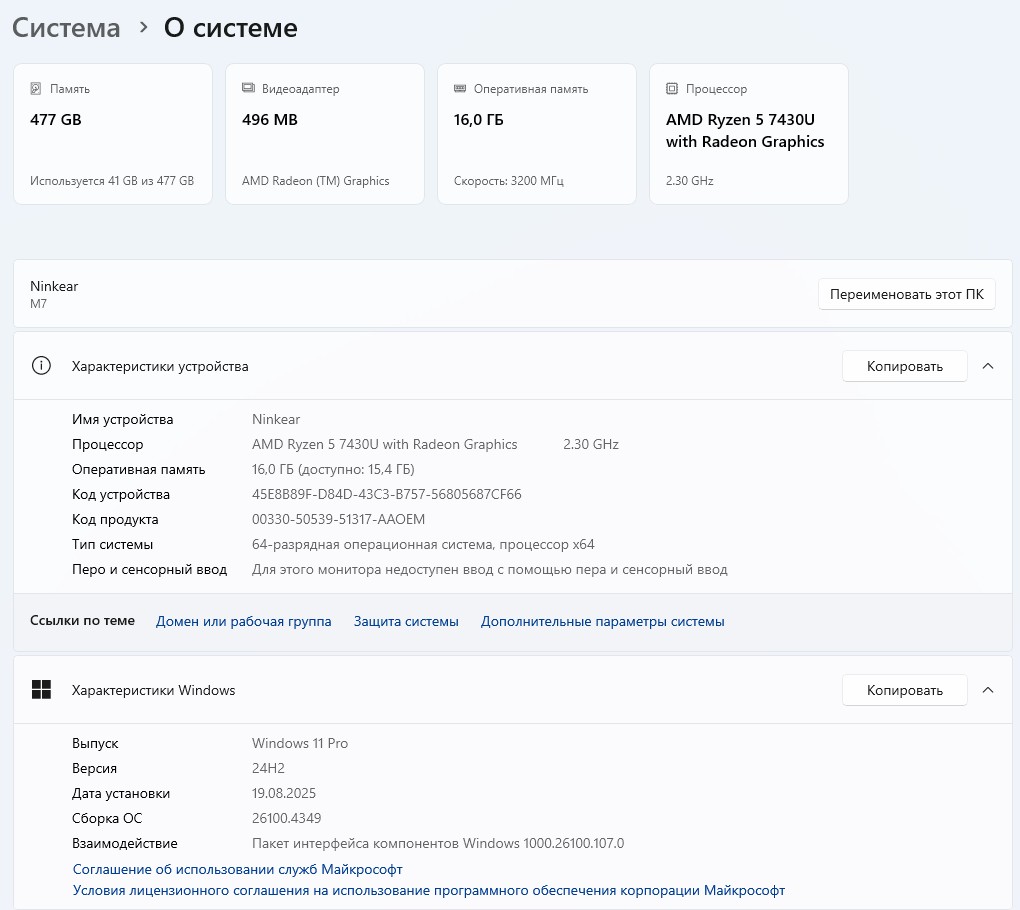Copy Windows specifications with Копировать
This screenshot has width=1020, height=910.
tap(904, 690)
